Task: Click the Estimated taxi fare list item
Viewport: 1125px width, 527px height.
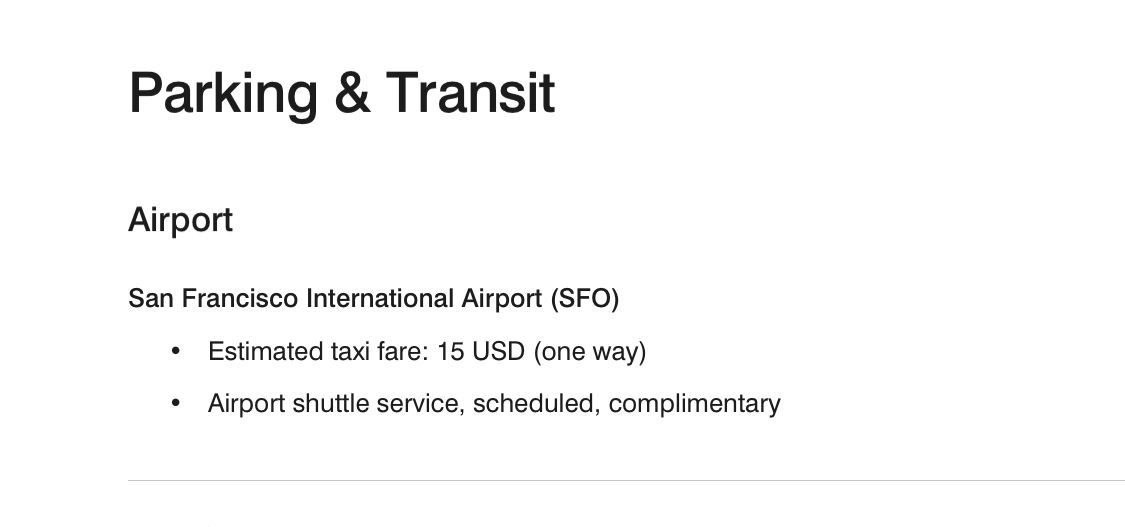Action: [x=427, y=351]
